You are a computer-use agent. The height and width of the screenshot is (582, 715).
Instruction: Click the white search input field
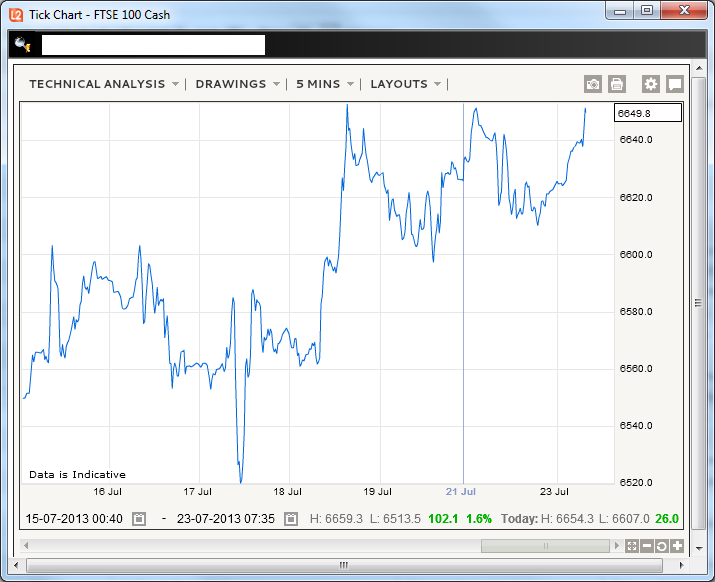point(153,45)
